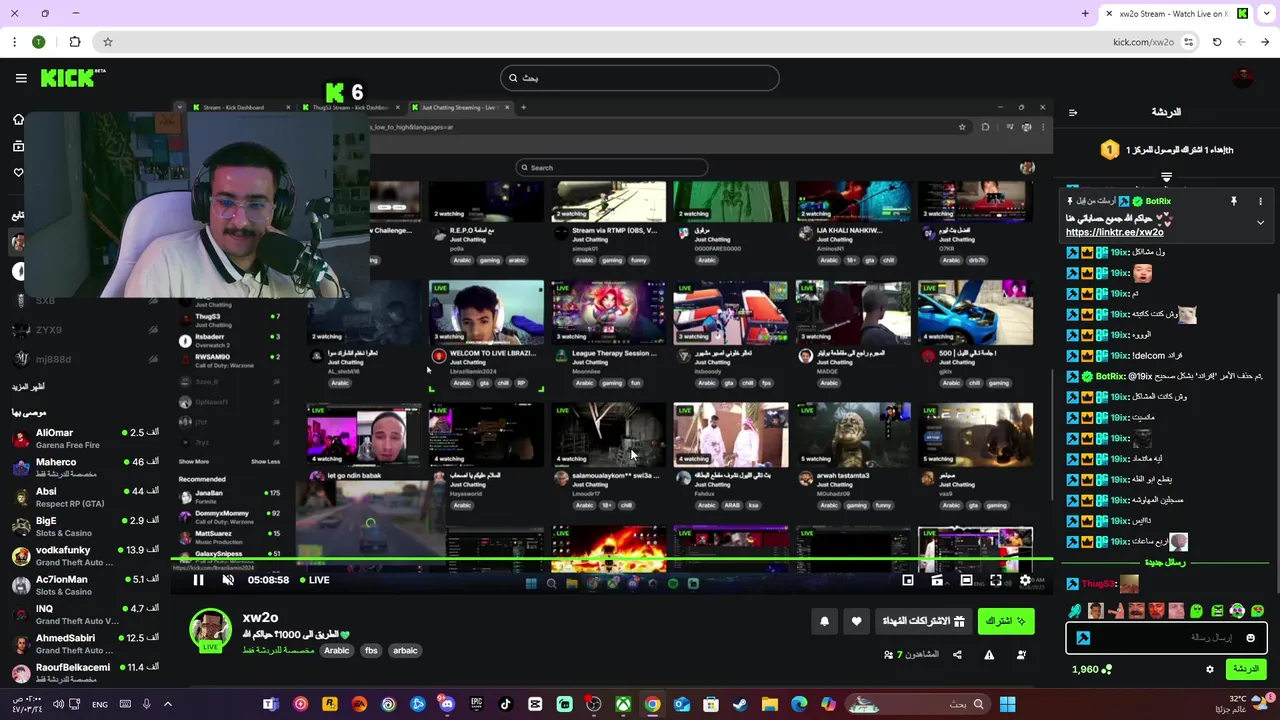The width and height of the screenshot is (1280, 720).
Task: Open the hamburger sidebar menu
Action: (21, 78)
